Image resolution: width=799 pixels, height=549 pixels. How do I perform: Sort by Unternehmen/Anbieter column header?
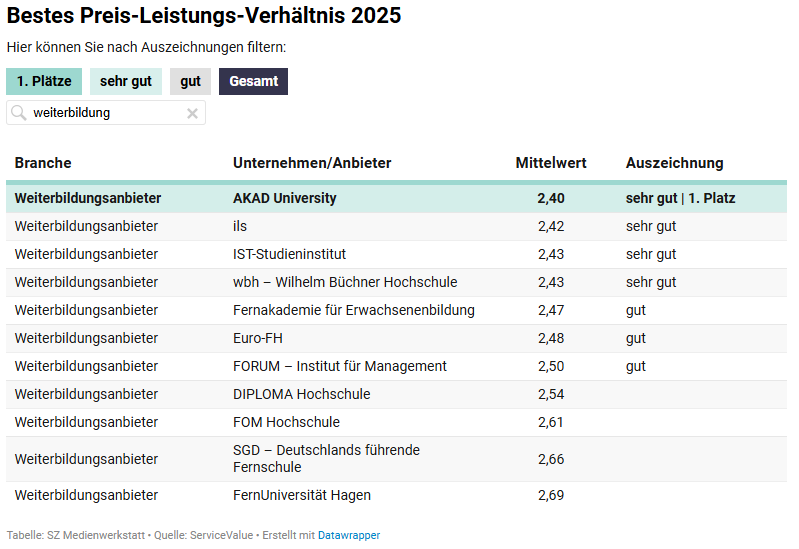[x=312, y=163]
